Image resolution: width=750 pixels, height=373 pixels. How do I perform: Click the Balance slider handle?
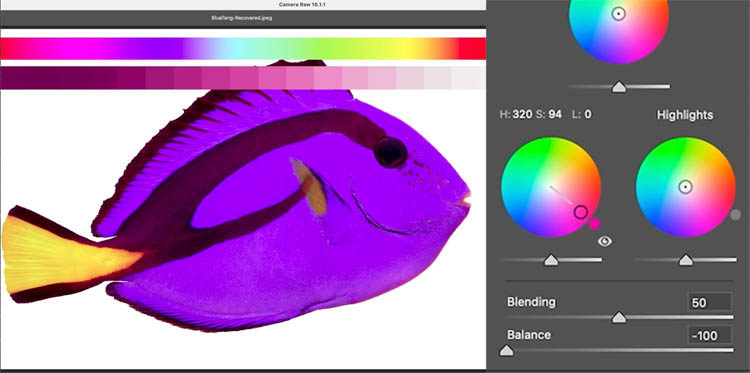pyautogui.click(x=506, y=351)
